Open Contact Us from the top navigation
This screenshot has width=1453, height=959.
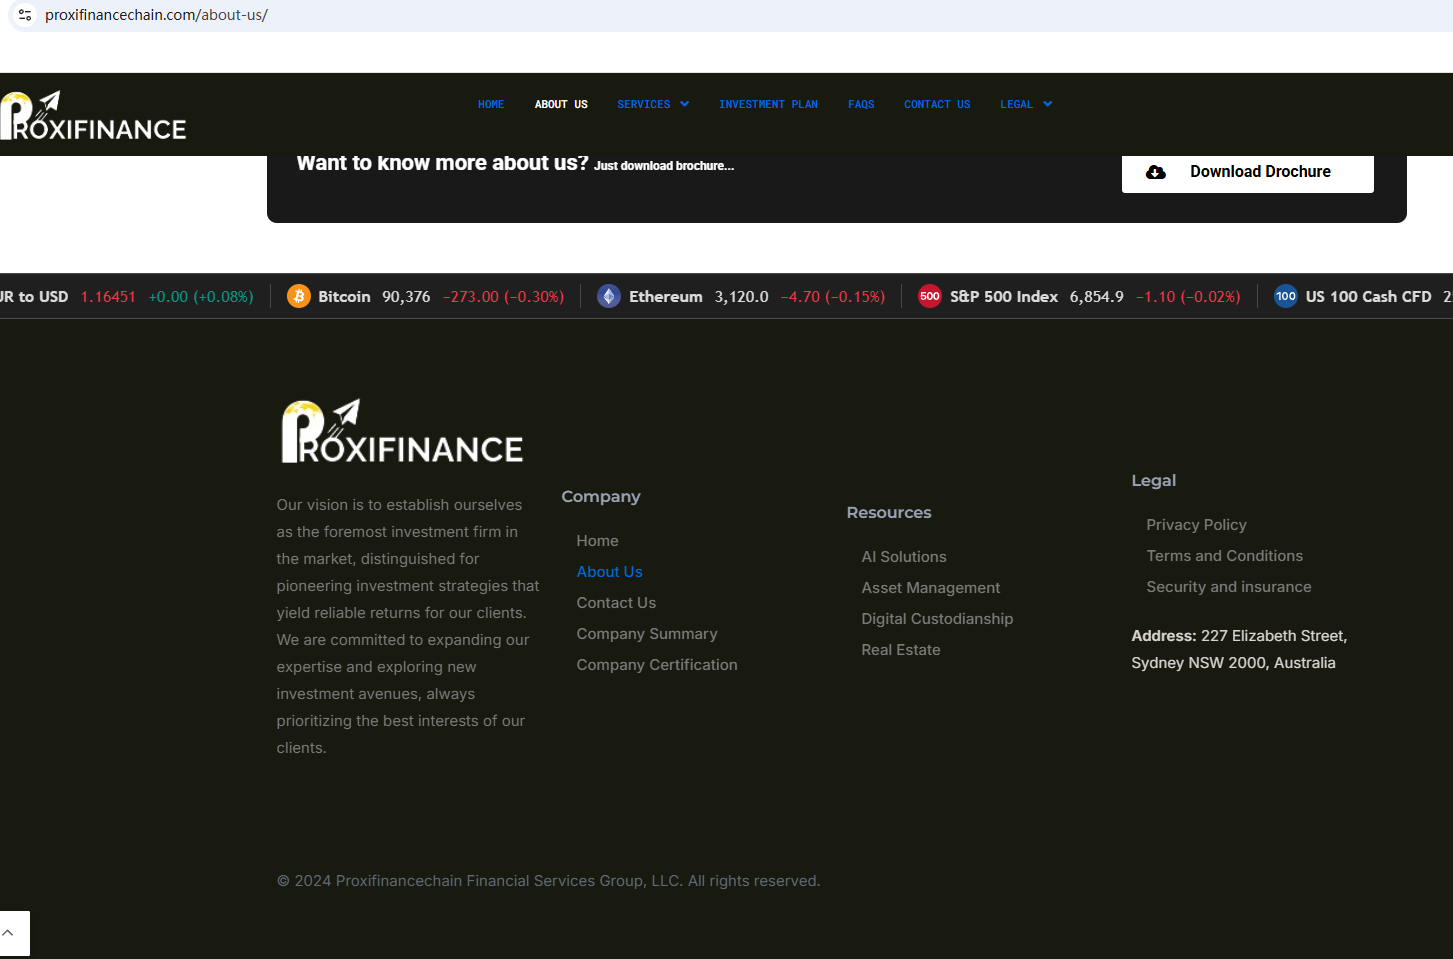click(x=936, y=104)
